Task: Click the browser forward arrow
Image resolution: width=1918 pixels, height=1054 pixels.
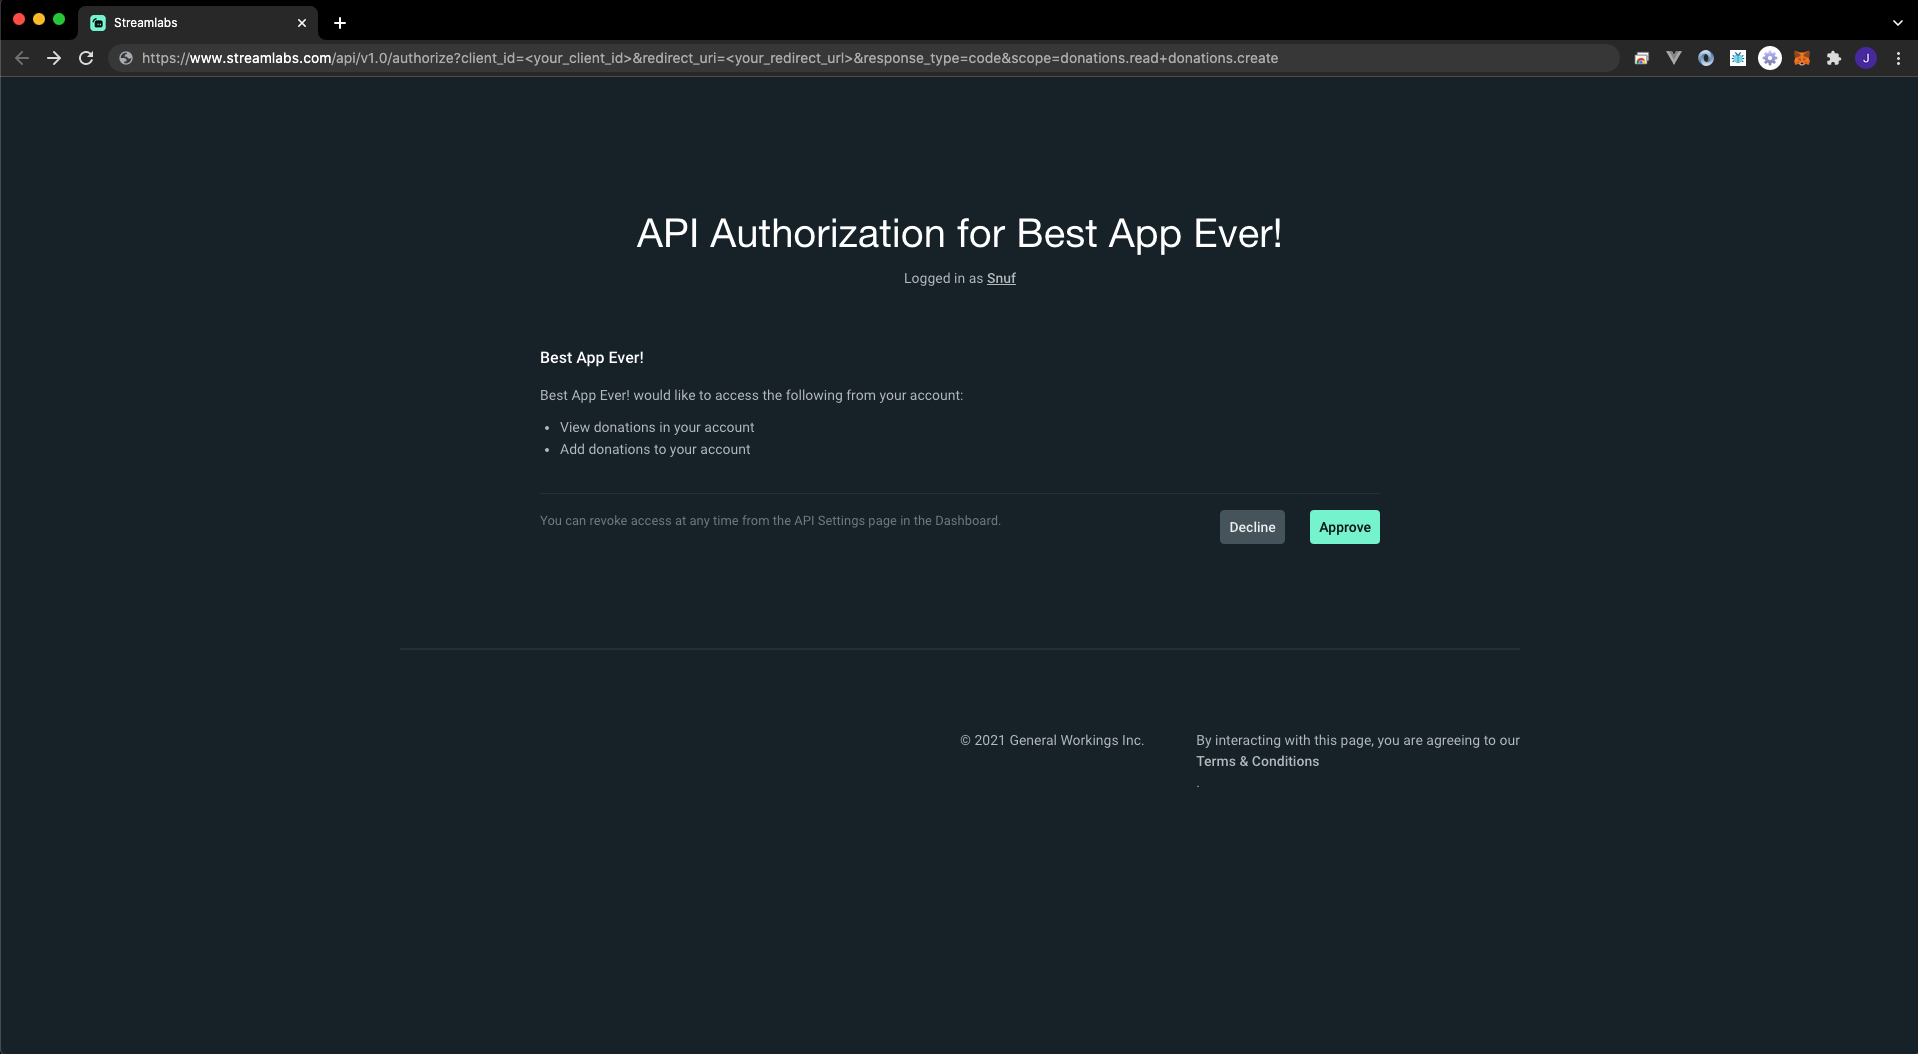Action: [54, 58]
